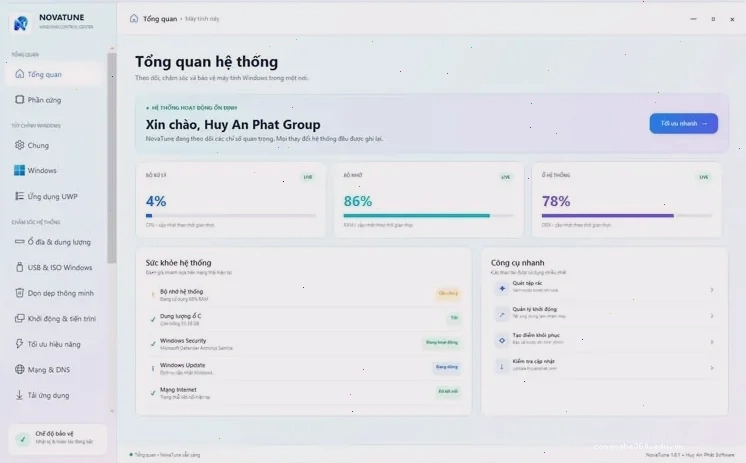Image resolution: width=746 pixels, height=463 pixels.
Task: Click the USB & ISO Windows icon
Action: [x=20, y=267]
